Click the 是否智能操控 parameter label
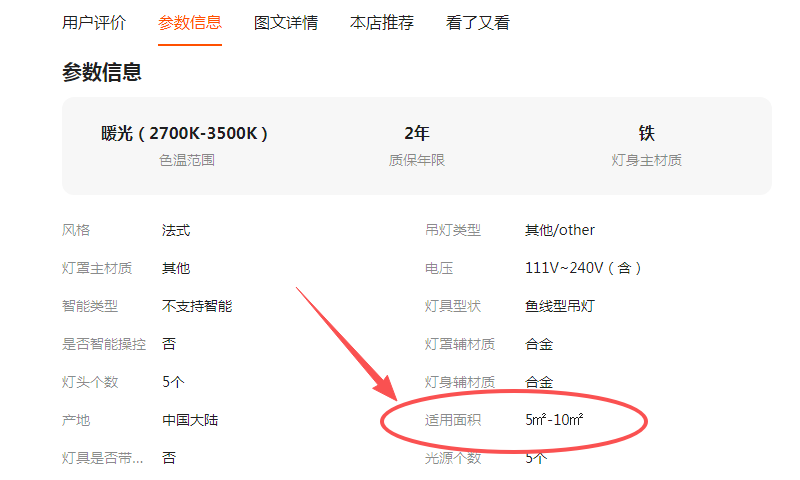 point(104,344)
